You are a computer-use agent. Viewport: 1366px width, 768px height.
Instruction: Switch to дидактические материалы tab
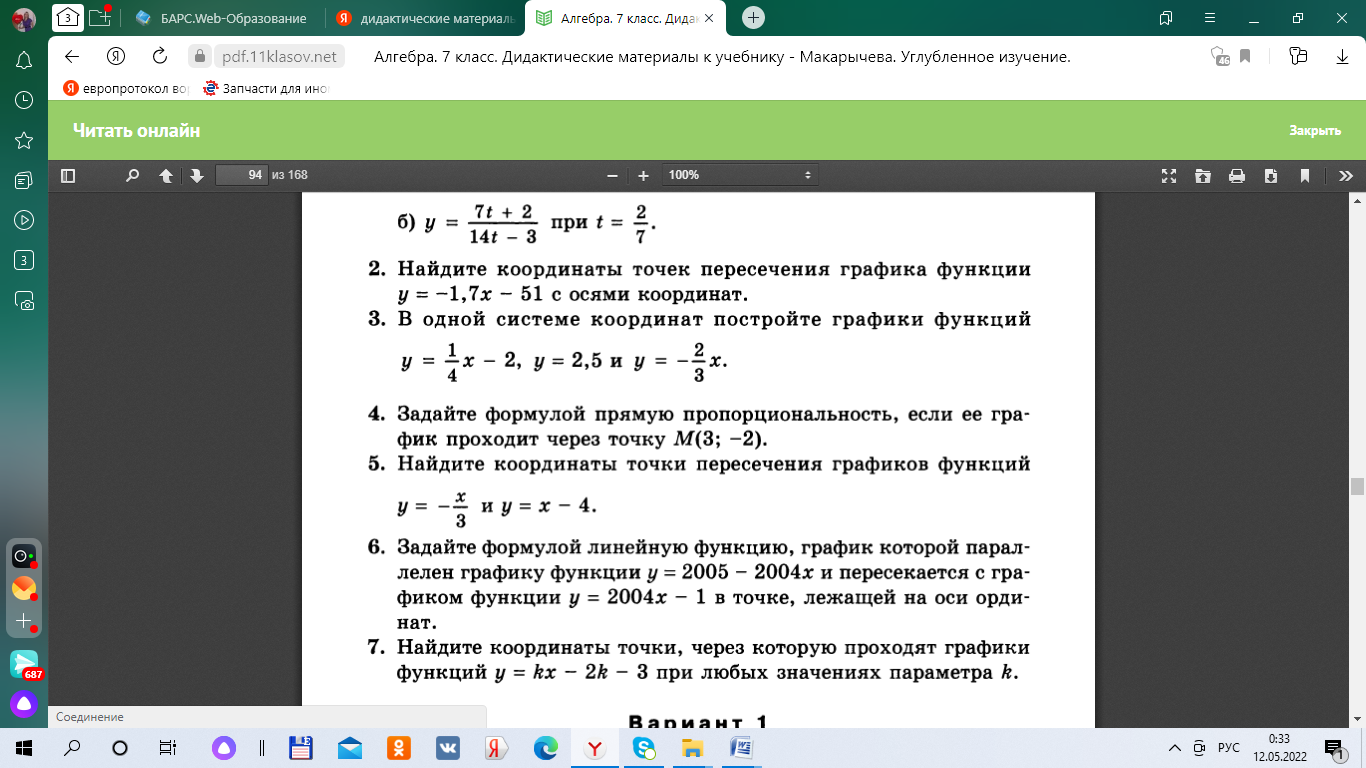426,17
